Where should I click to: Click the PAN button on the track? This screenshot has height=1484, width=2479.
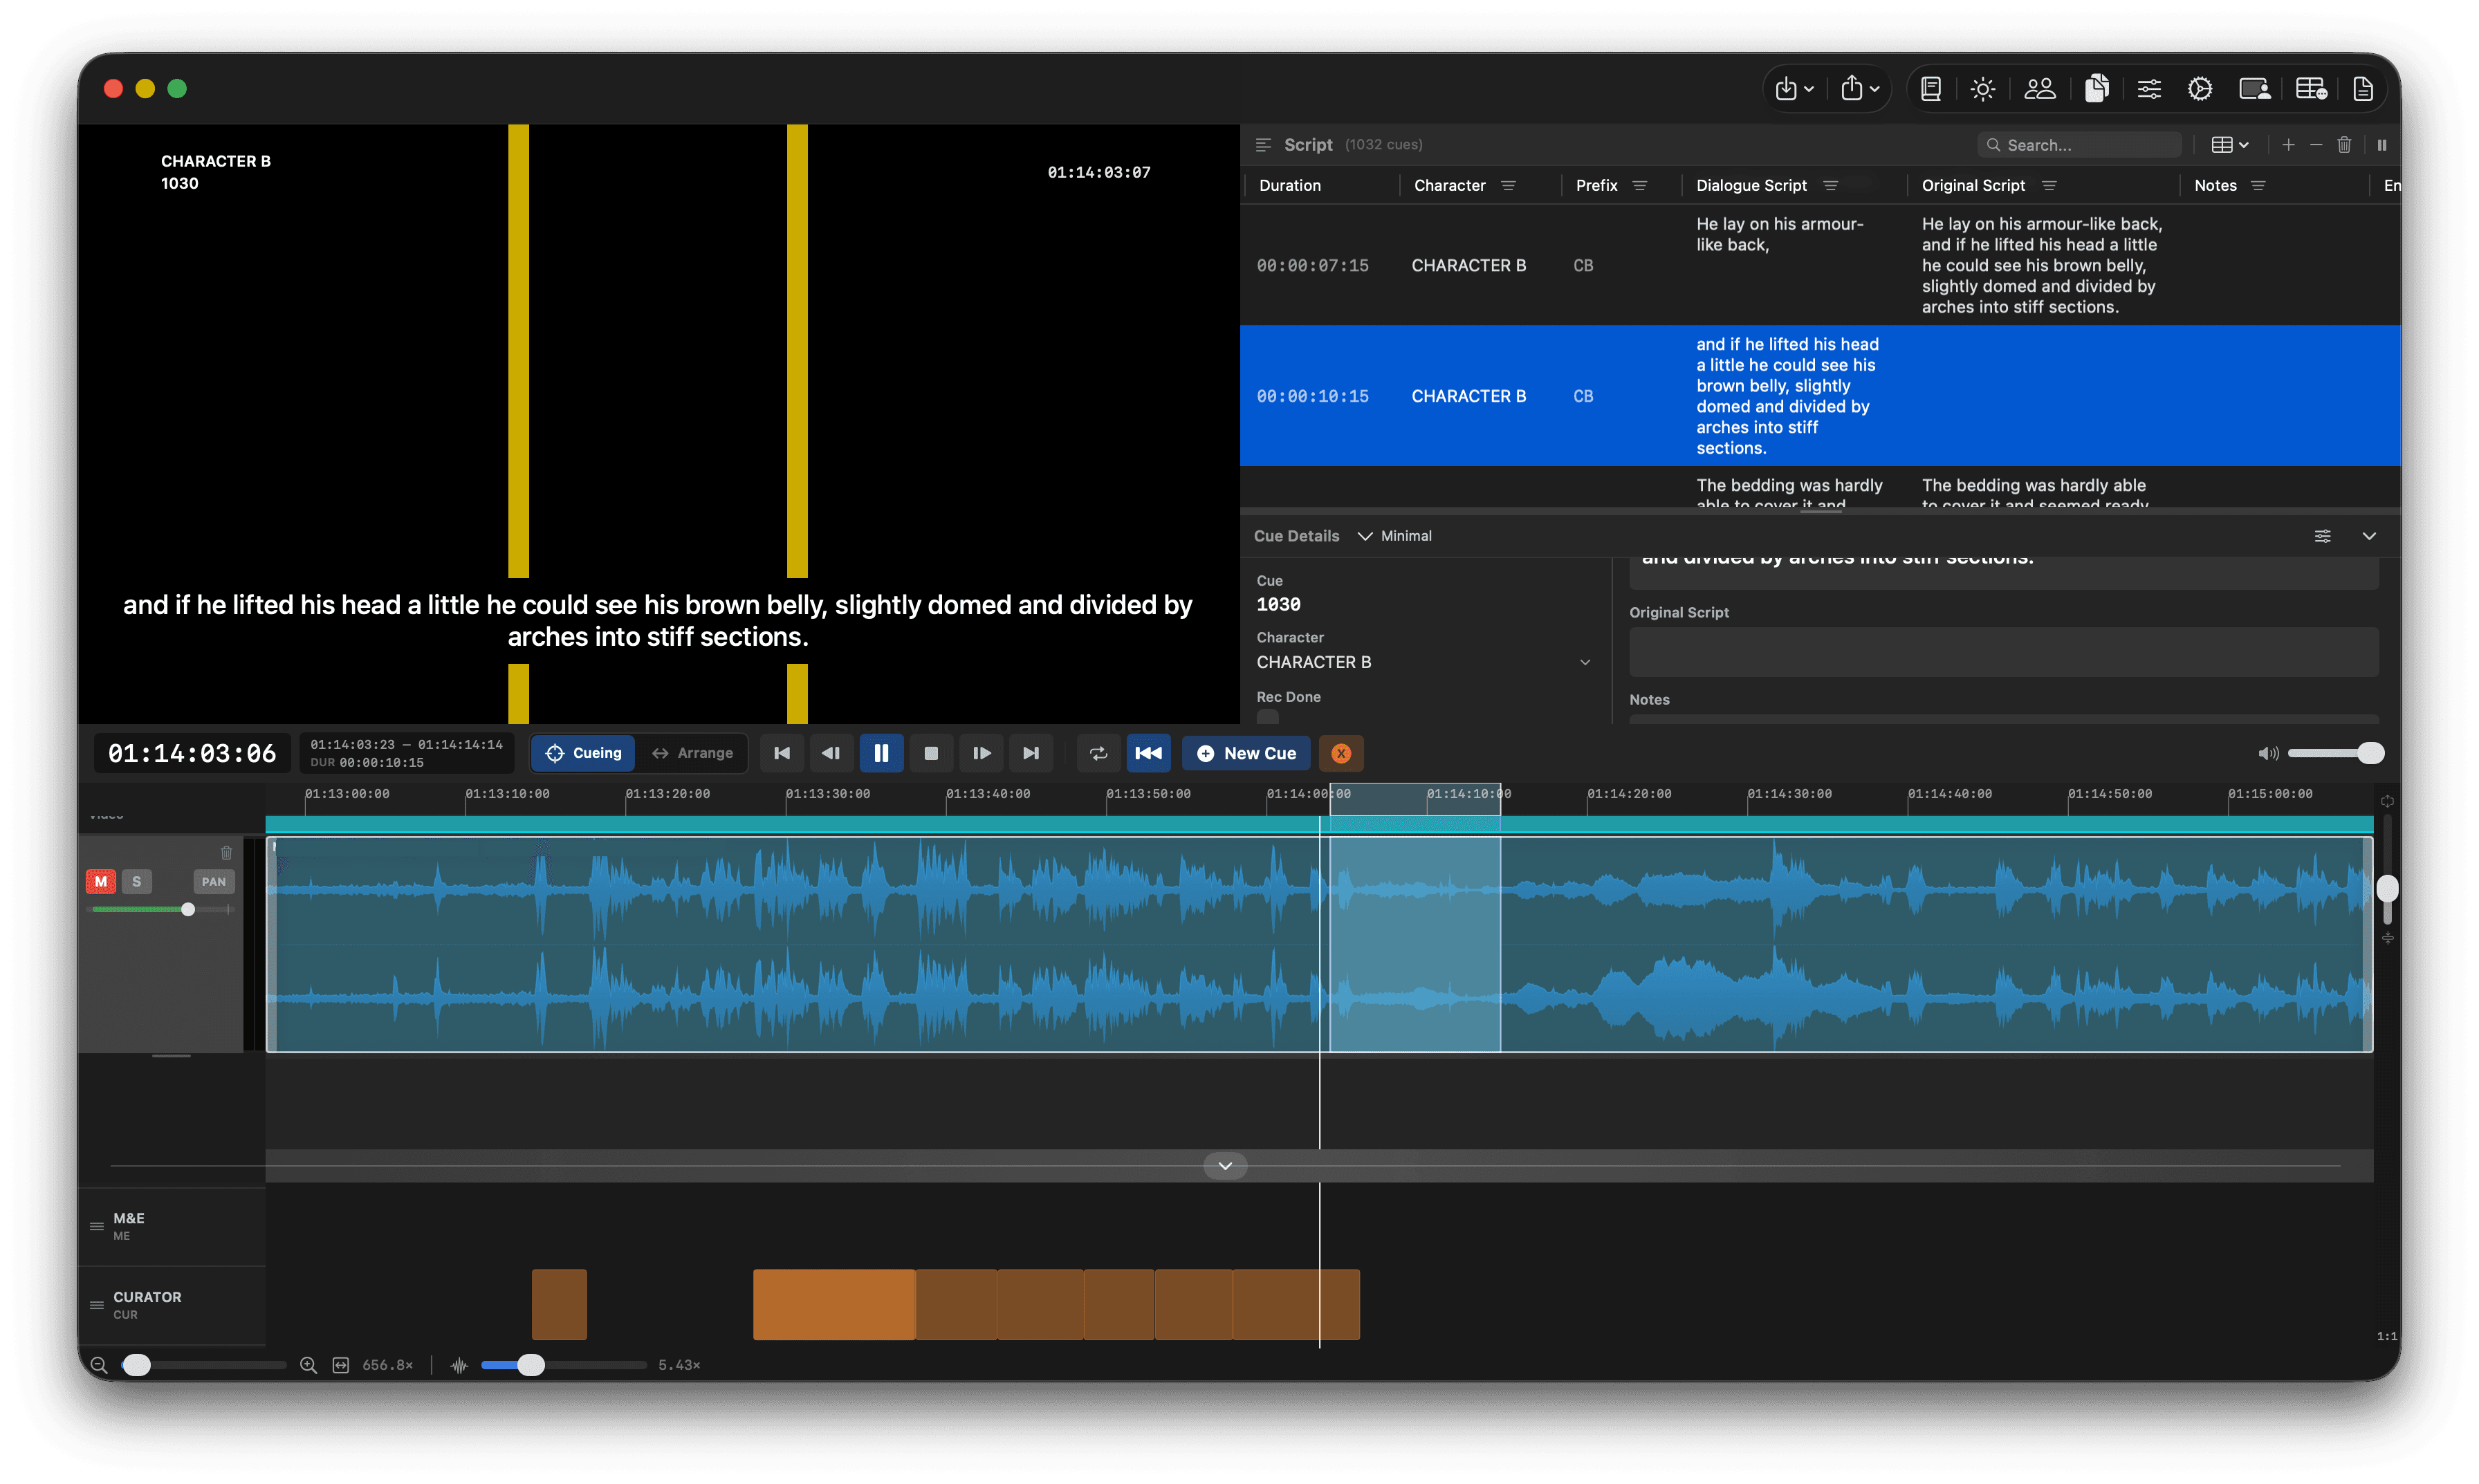coord(214,881)
